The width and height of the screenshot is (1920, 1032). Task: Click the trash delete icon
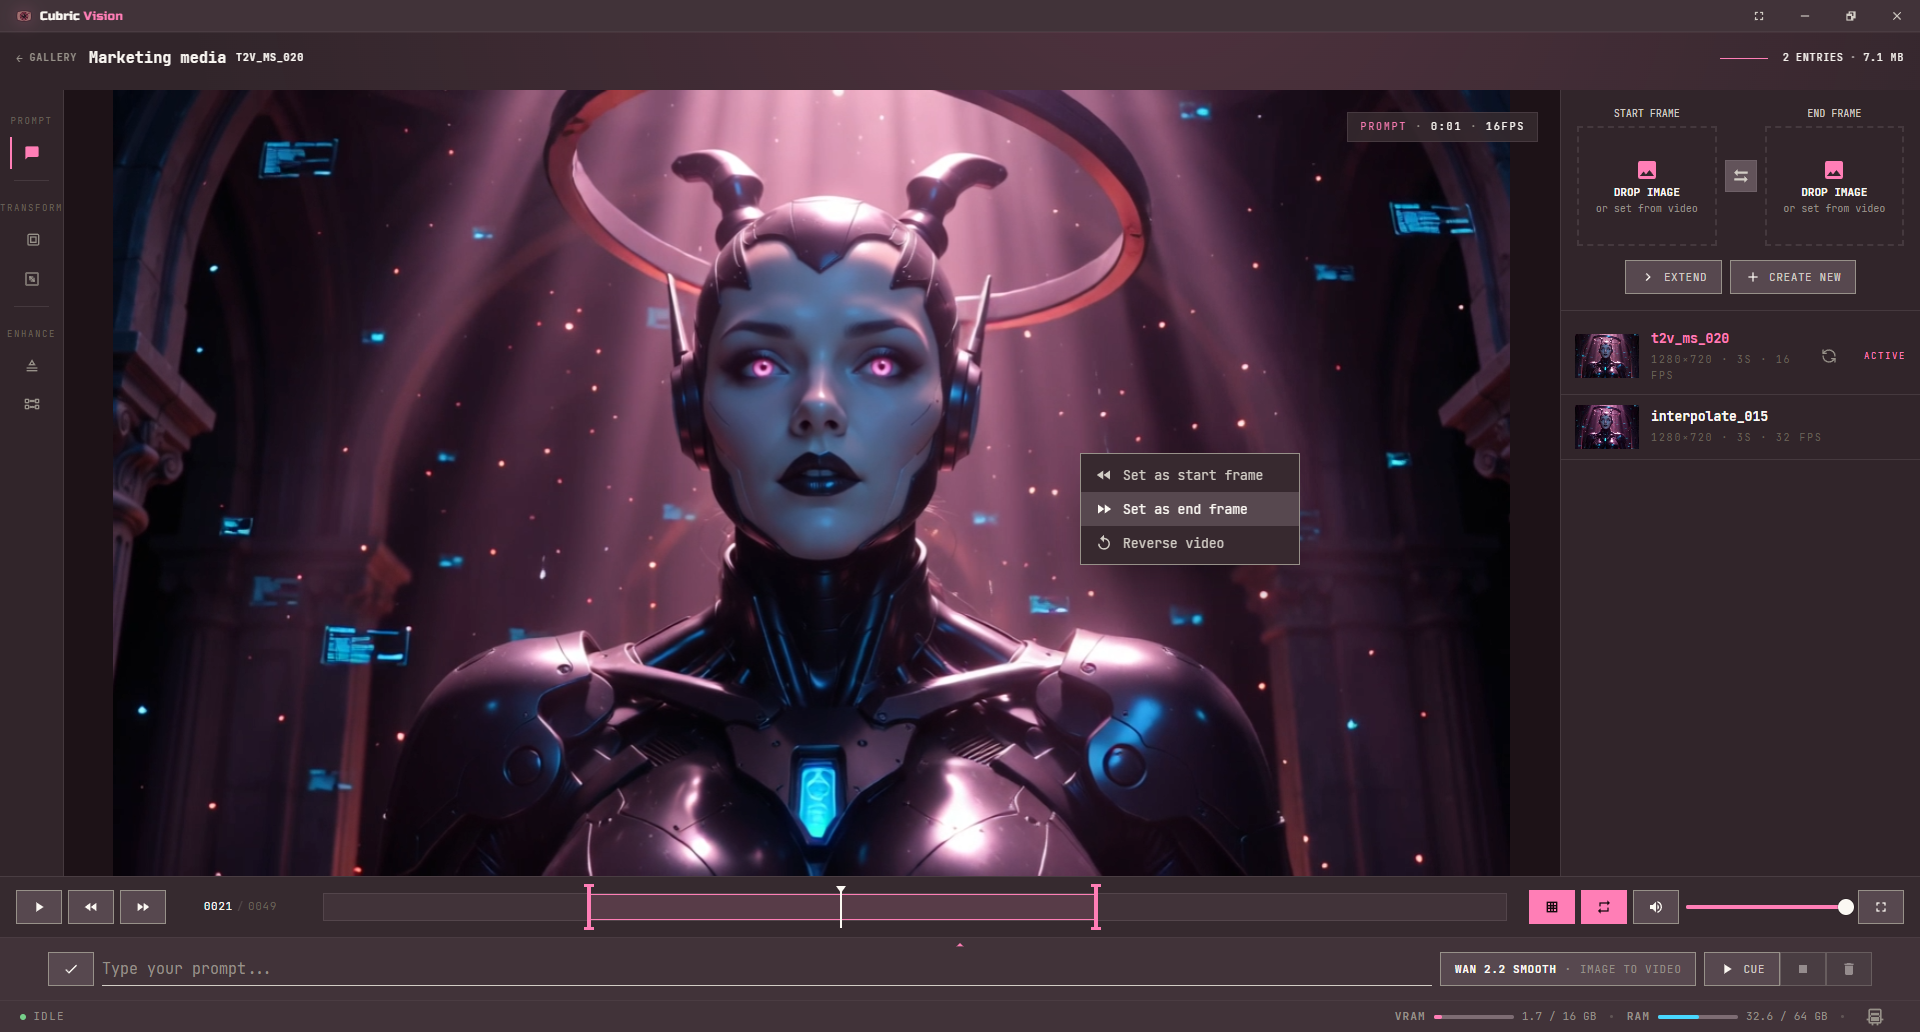pyautogui.click(x=1849, y=969)
